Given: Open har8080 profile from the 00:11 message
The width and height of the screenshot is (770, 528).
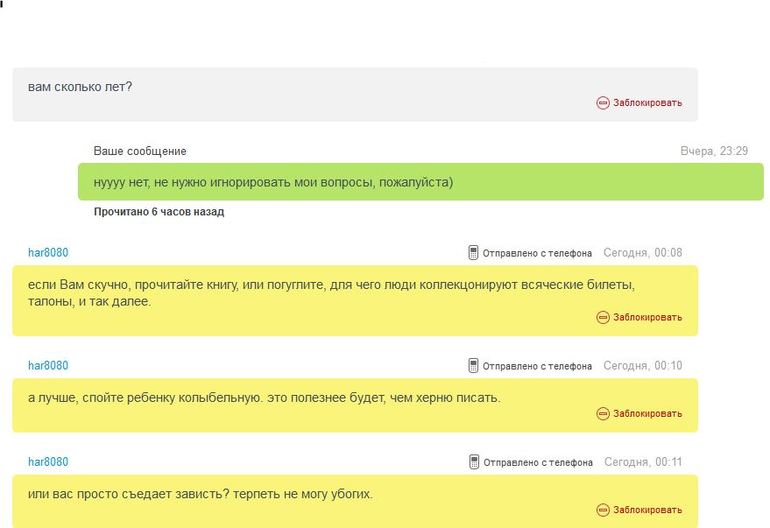Looking at the screenshot, I should click(x=48, y=462).
